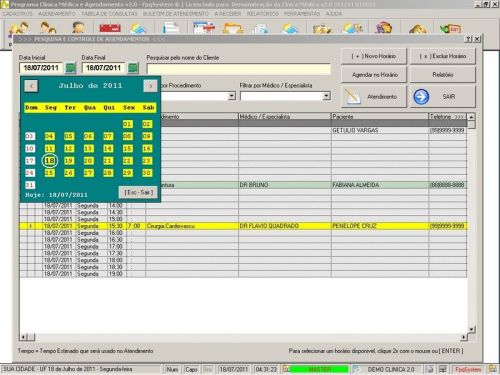Image resolution: width=500 pixels, height=375 pixels.
Task: Select the 14:00 time slot row
Action: 243,205
